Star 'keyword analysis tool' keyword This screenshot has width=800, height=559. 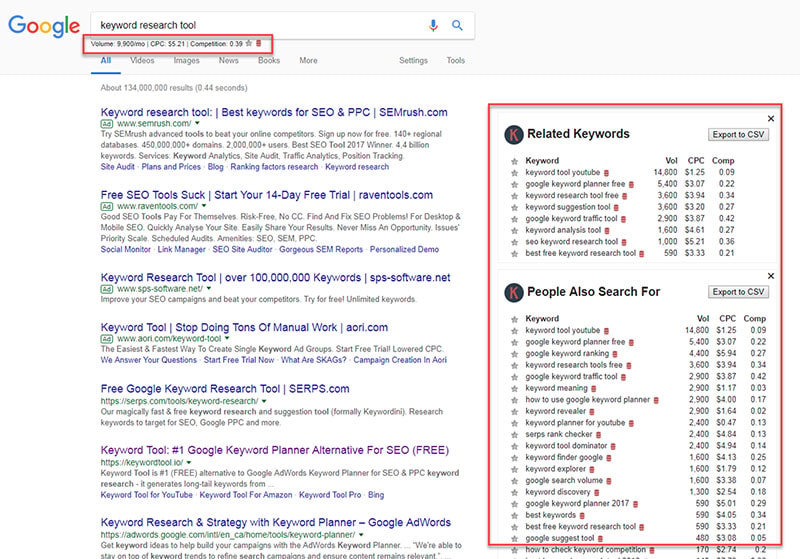point(514,231)
